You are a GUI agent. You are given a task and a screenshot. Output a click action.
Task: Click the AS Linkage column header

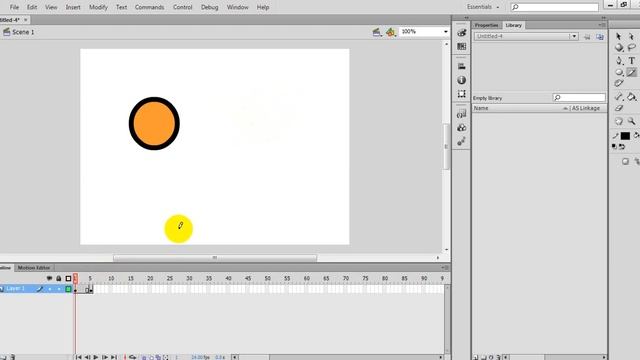(x=586, y=108)
